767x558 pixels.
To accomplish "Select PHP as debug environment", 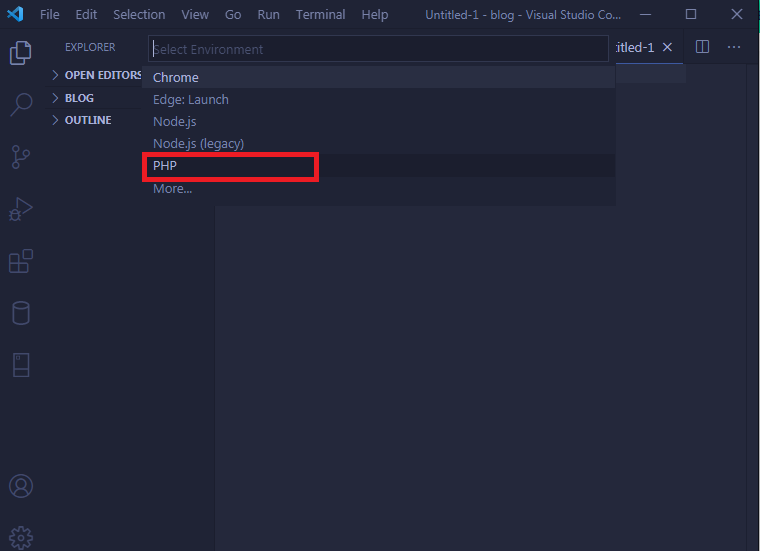I will click(378, 166).
